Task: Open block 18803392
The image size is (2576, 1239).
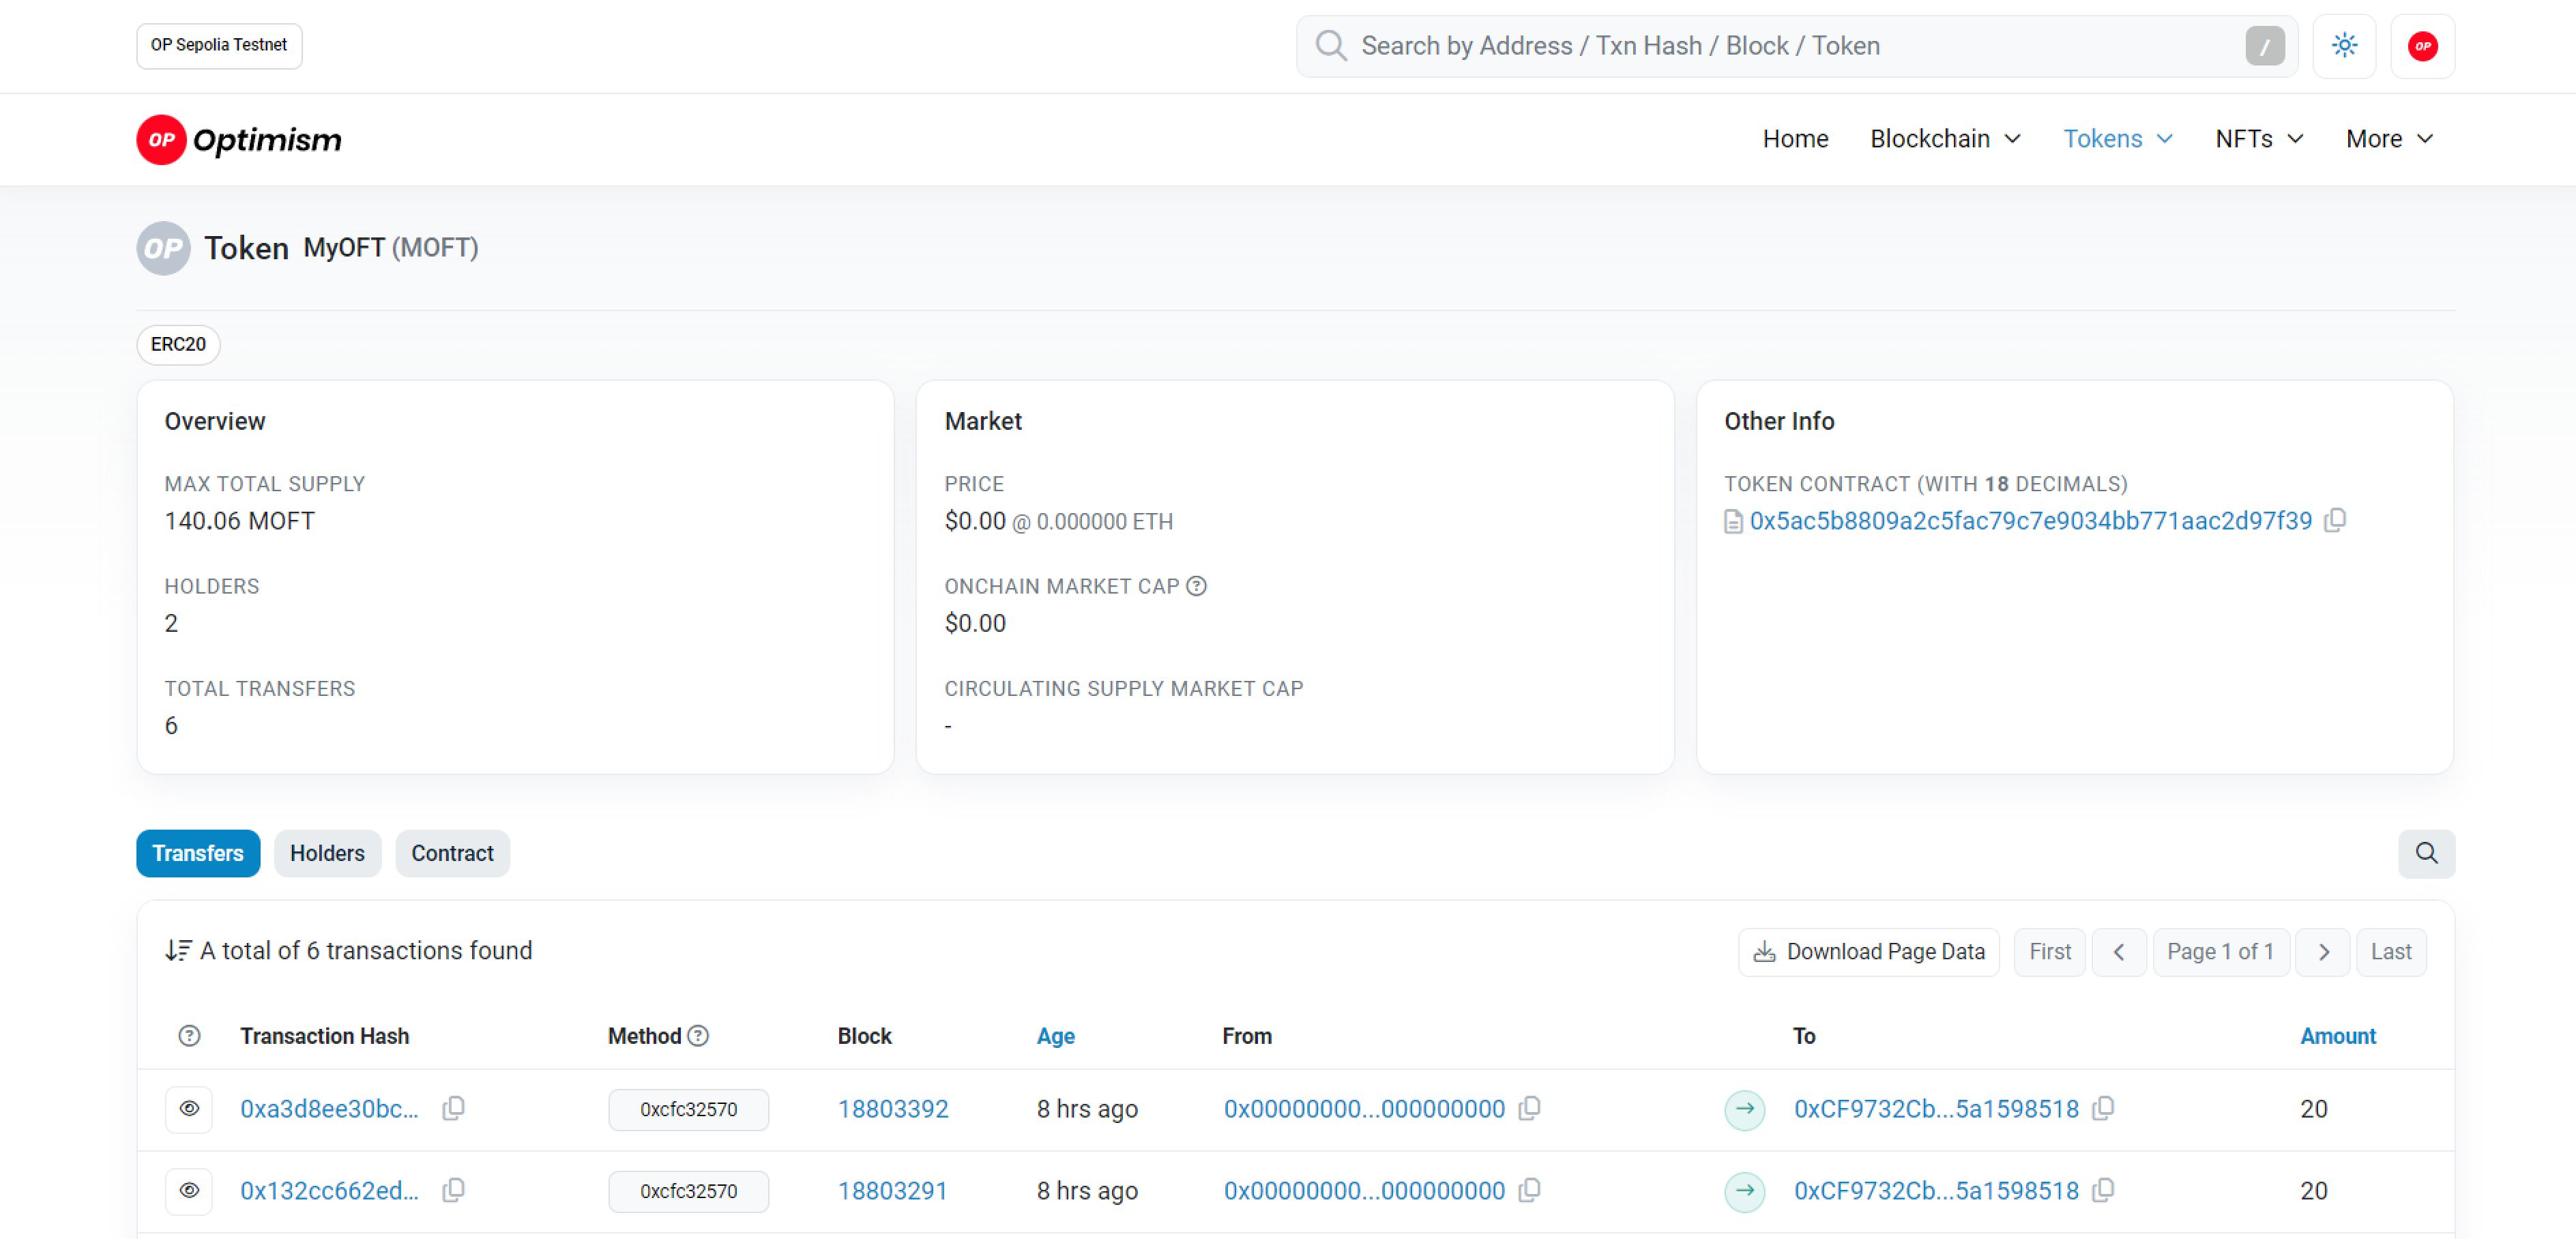Action: [x=892, y=1109]
